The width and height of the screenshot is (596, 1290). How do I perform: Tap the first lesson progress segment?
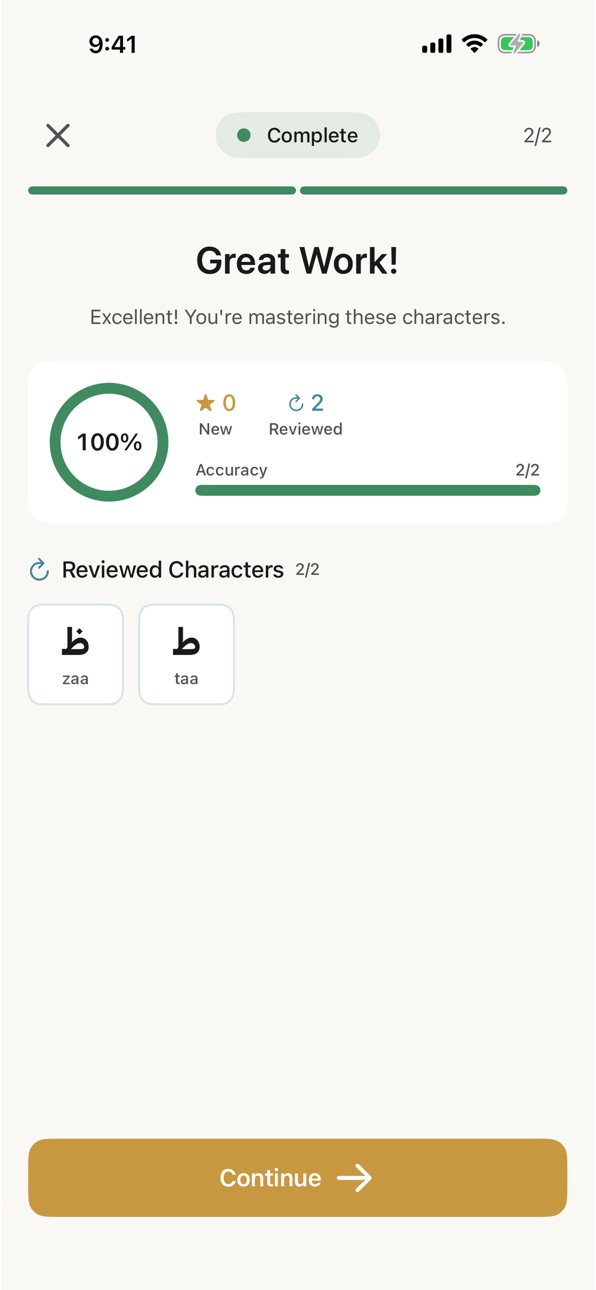(x=162, y=190)
